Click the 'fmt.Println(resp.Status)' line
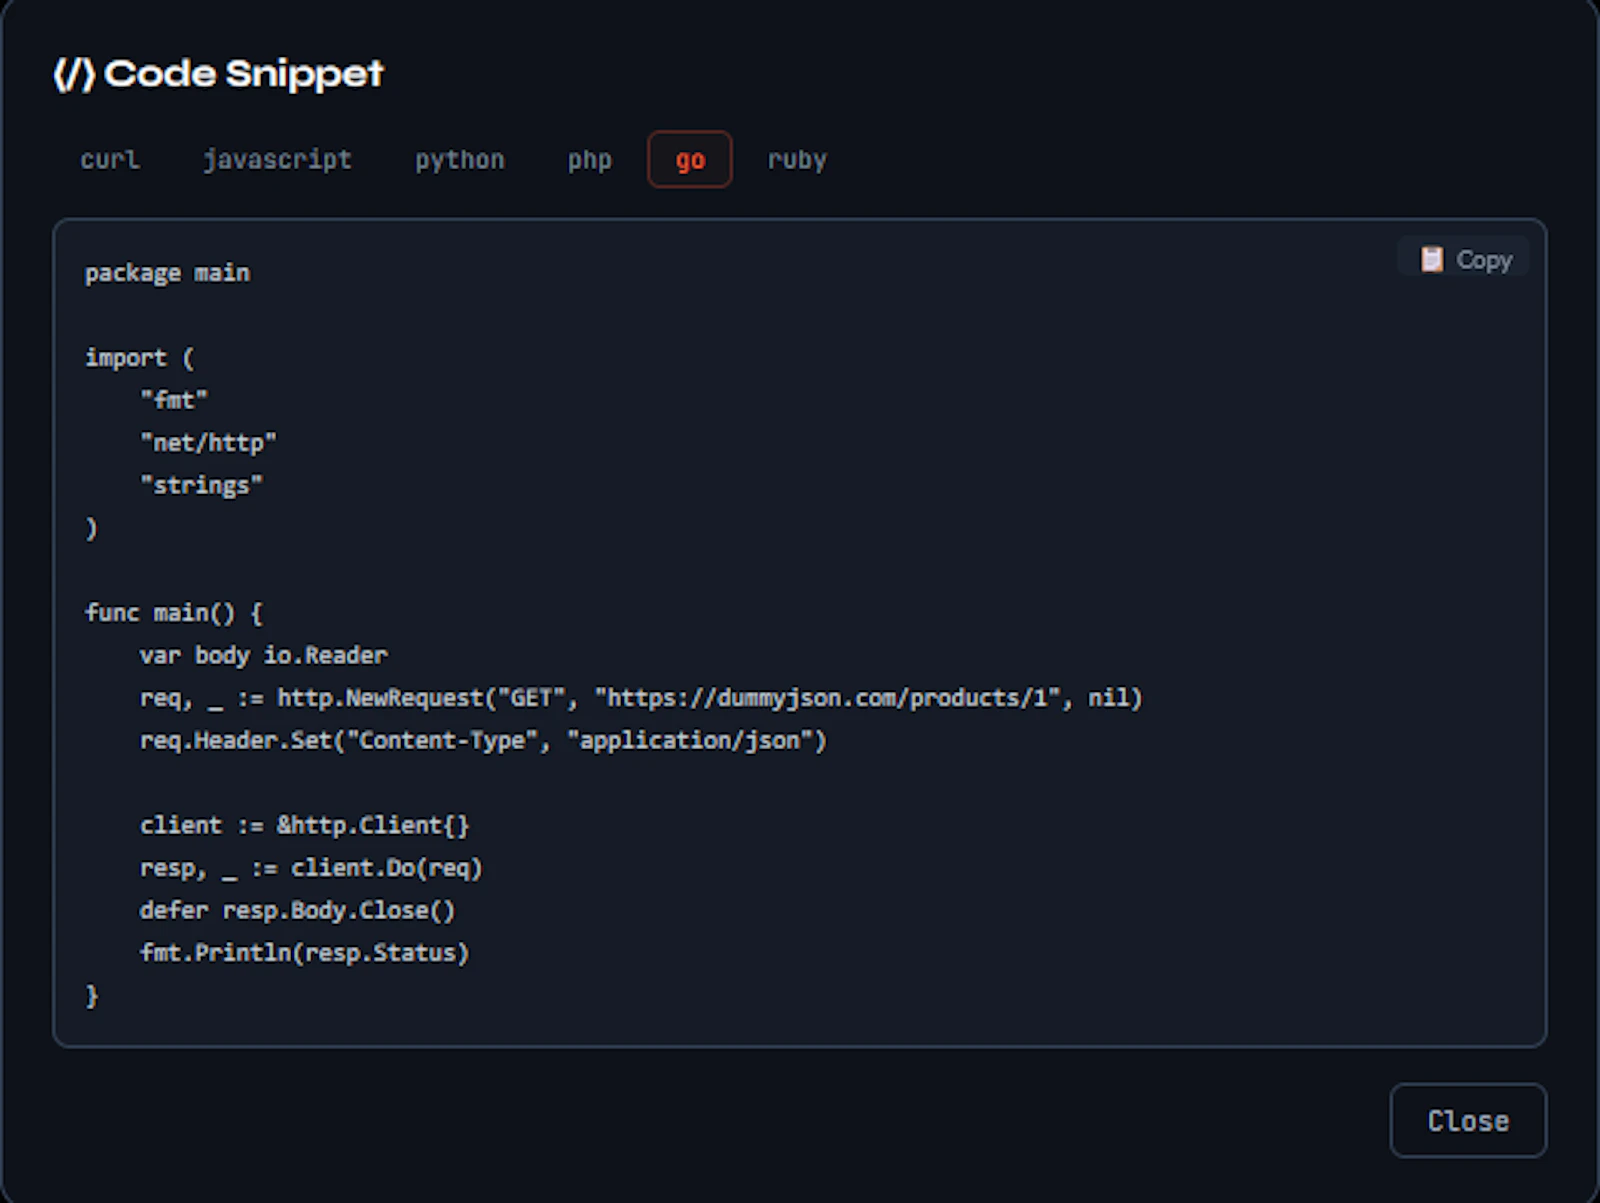1600x1203 pixels. point(304,953)
